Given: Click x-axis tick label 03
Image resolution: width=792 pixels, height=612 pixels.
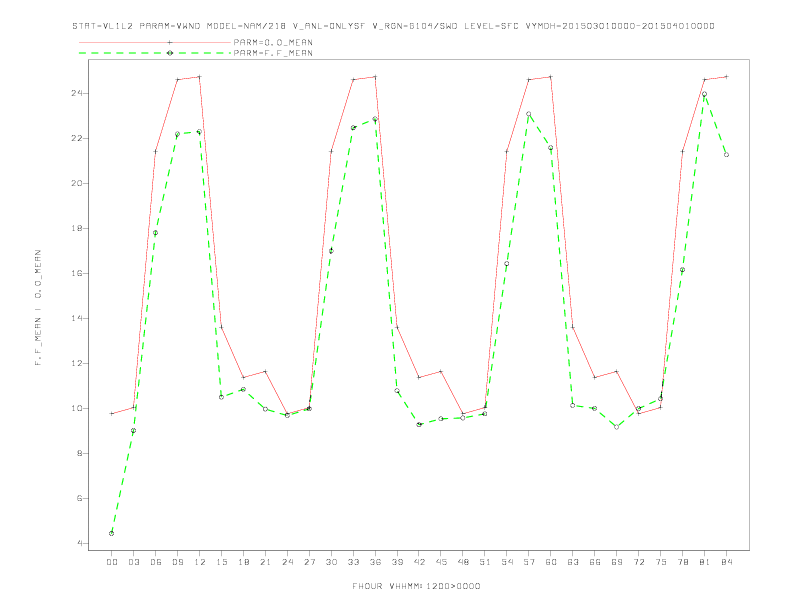Looking at the screenshot, I should click(133, 562).
